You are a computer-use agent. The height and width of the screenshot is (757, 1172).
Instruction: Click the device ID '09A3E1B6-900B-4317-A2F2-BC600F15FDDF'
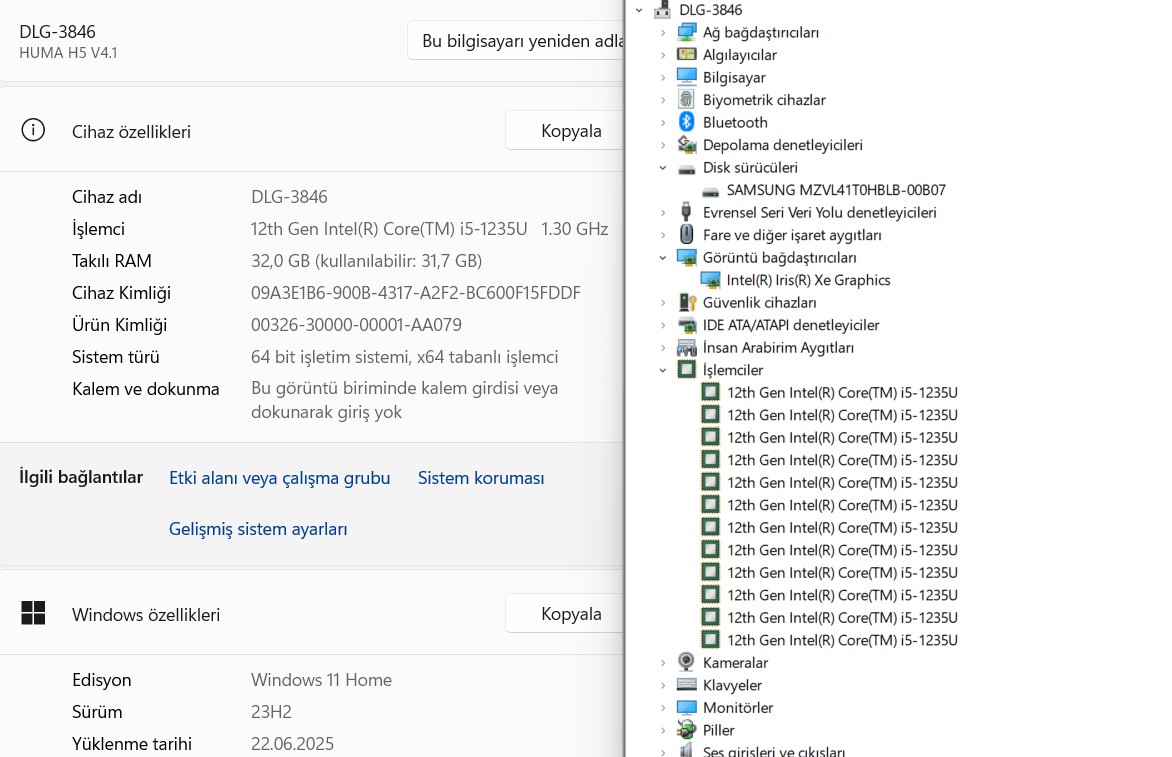pos(416,293)
